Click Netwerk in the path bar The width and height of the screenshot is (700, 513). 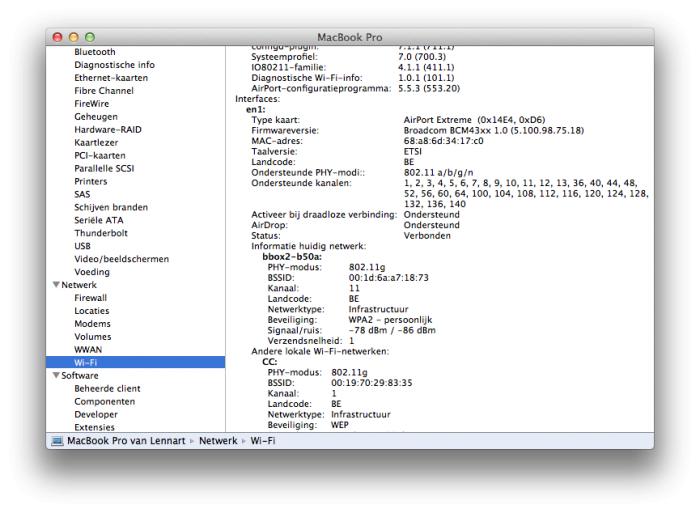pos(218,441)
